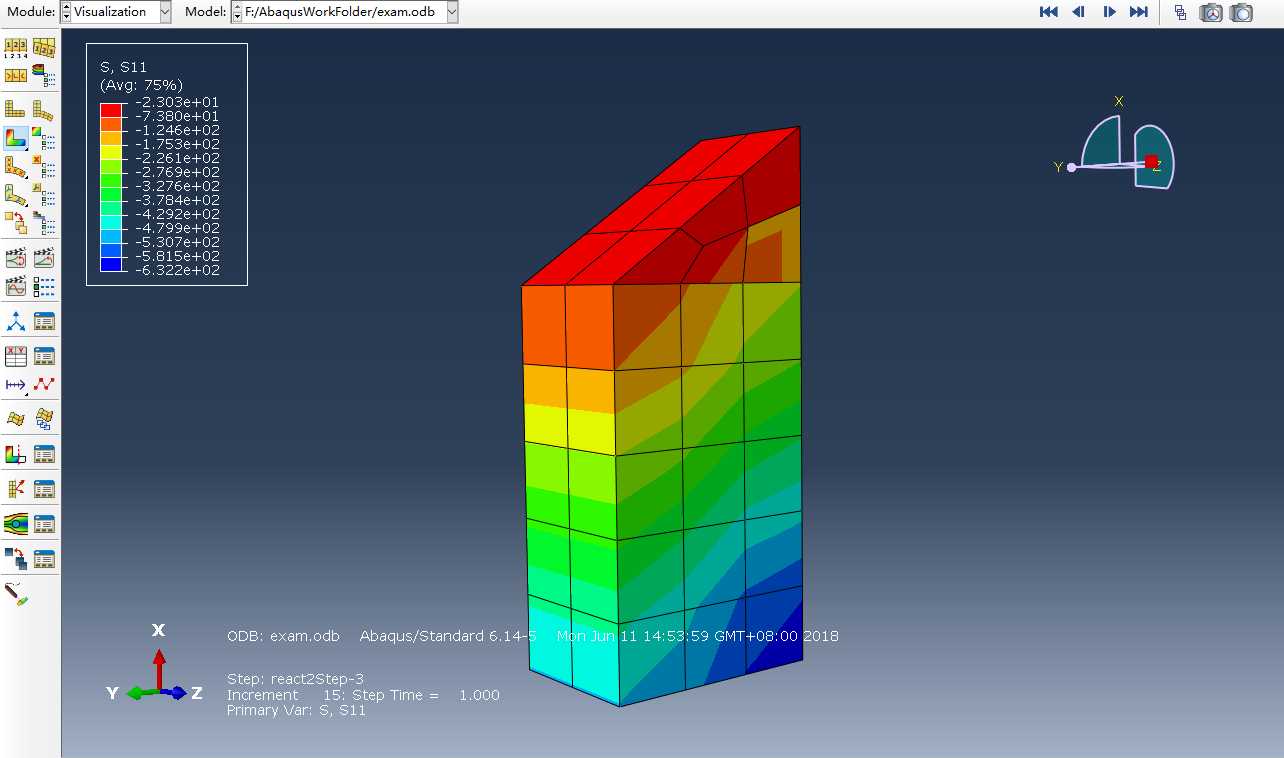
Task: Open Symbol Options
Action: [x=44, y=165]
